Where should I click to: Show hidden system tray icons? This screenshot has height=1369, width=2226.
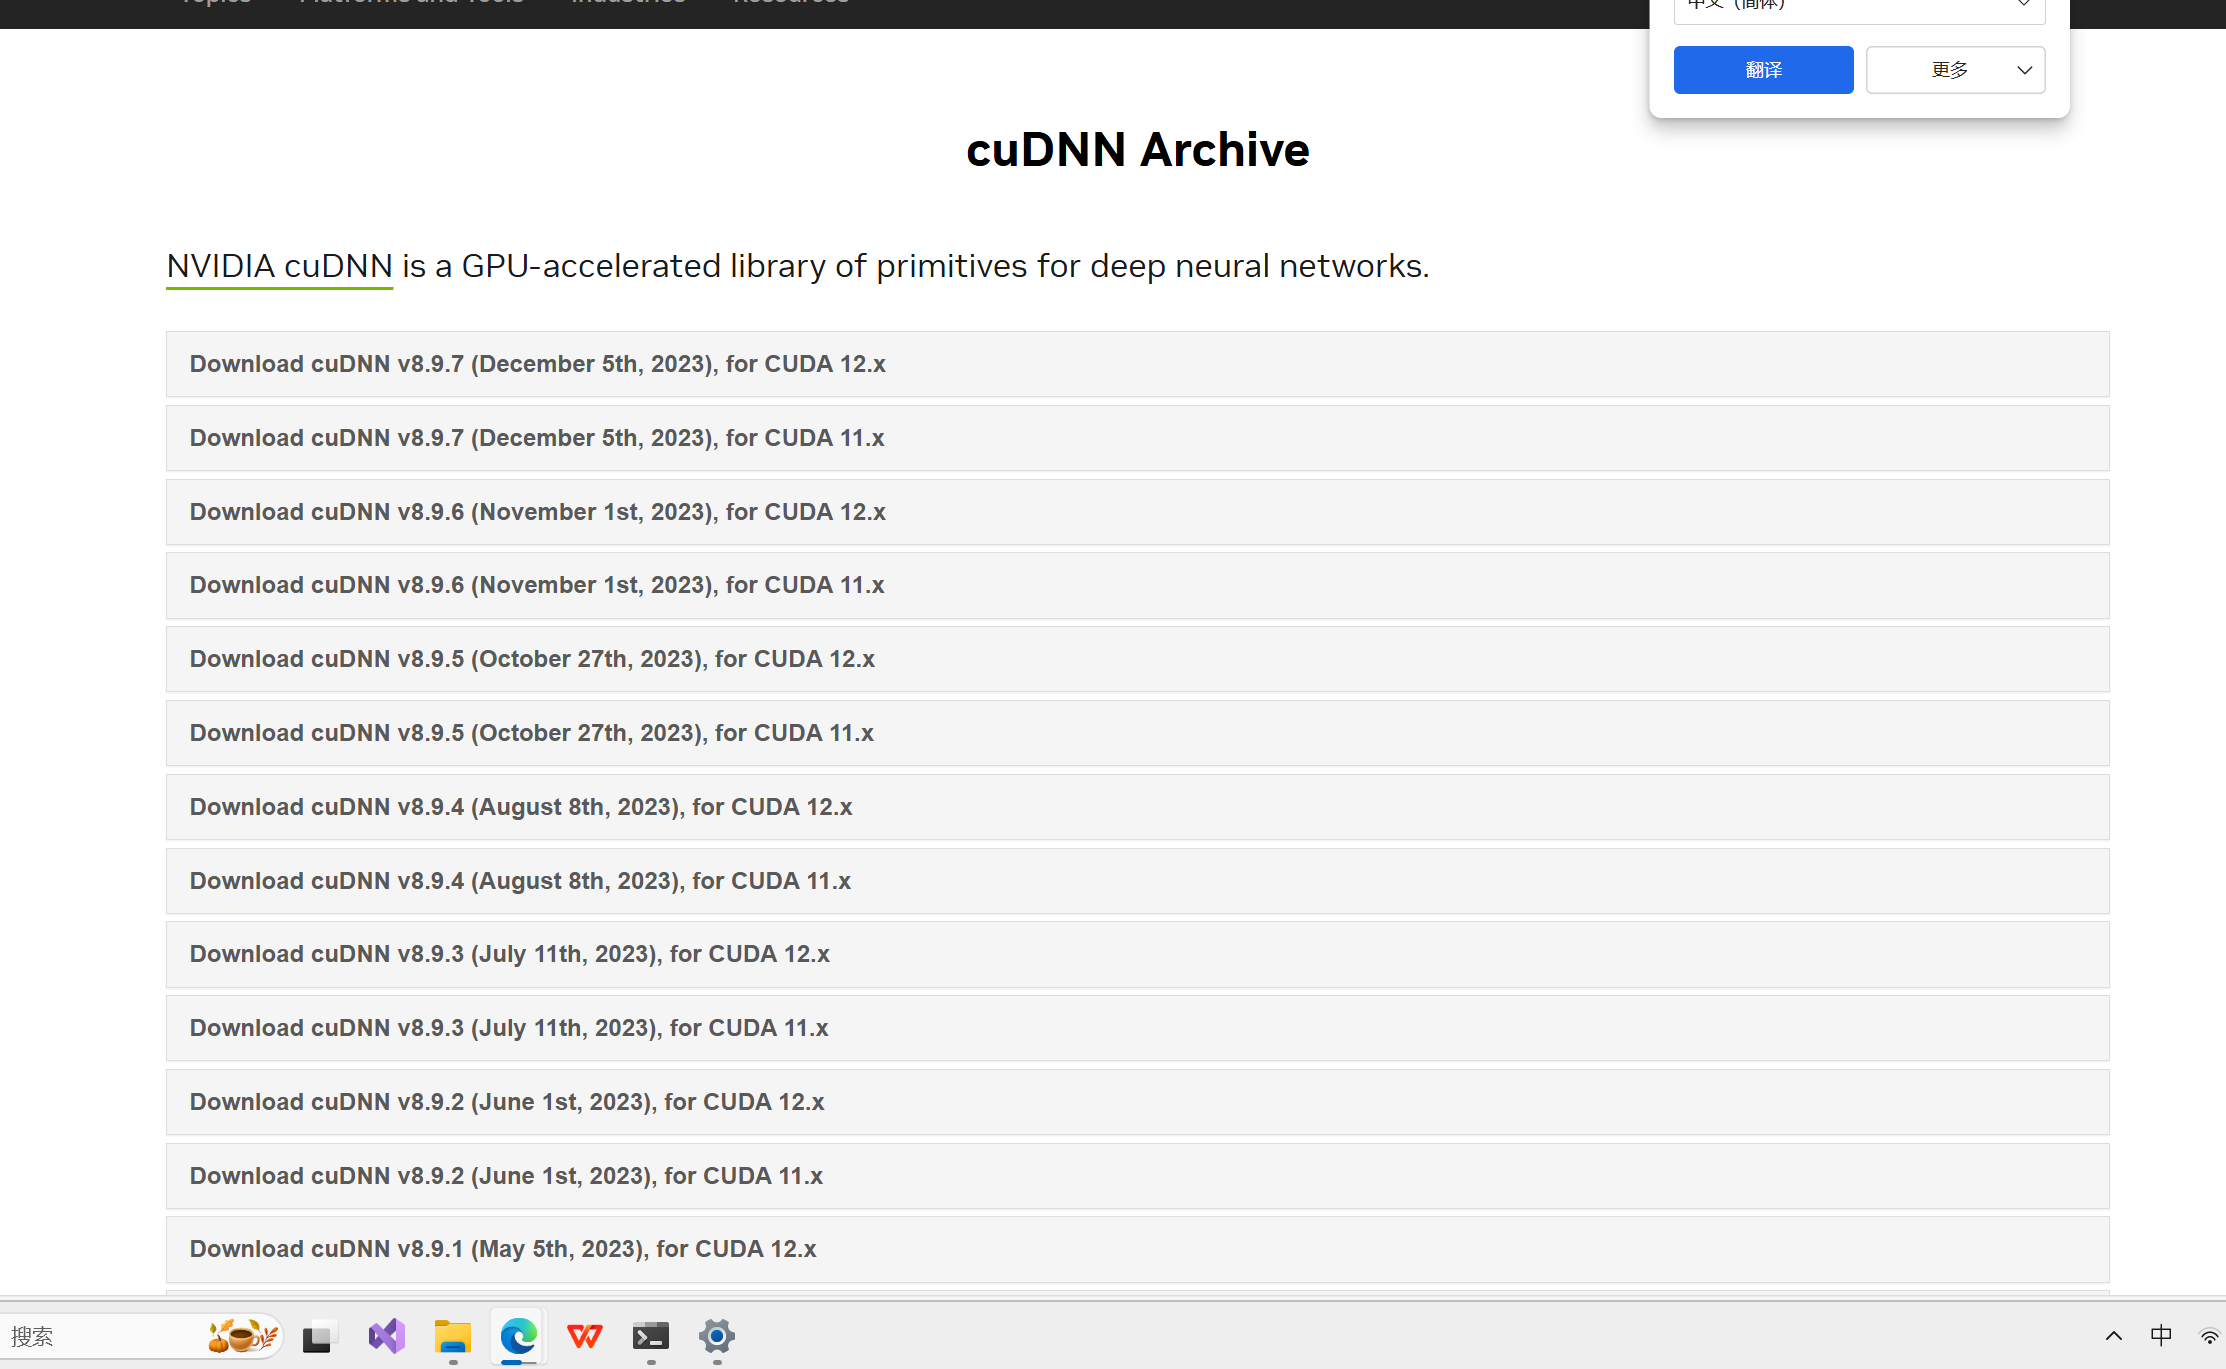click(2114, 1336)
